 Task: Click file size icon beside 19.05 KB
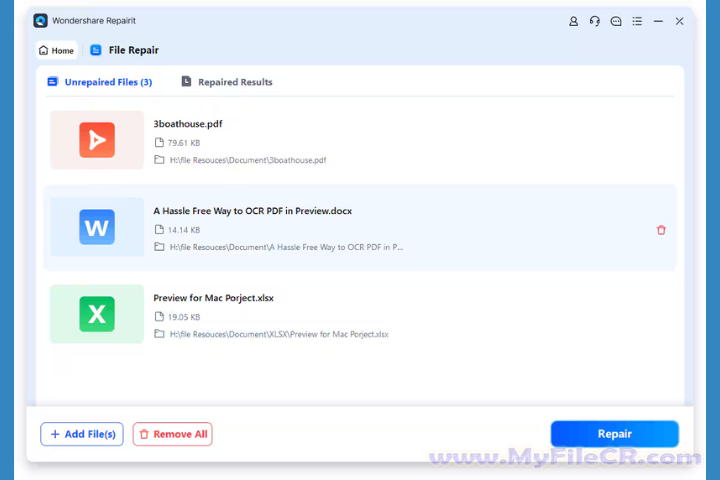click(x=159, y=316)
